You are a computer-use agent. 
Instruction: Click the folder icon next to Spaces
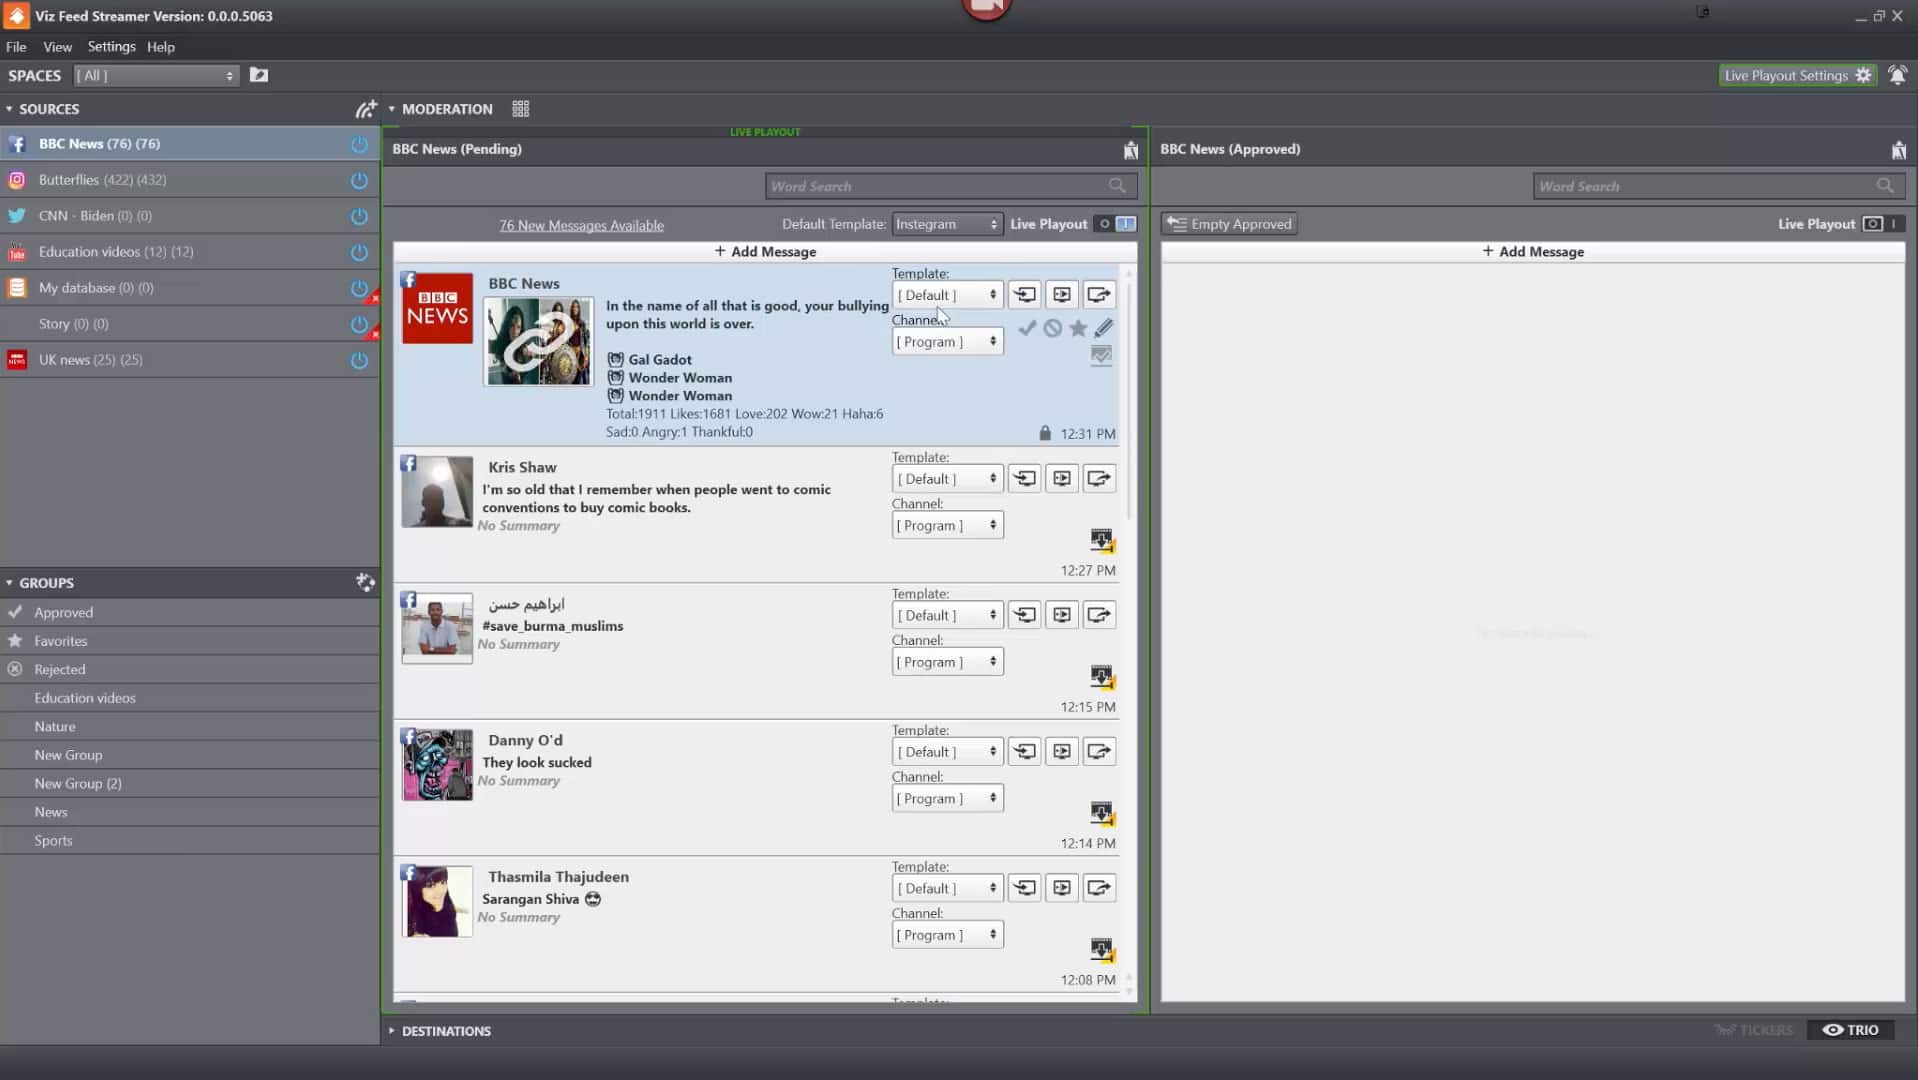click(259, 76)
